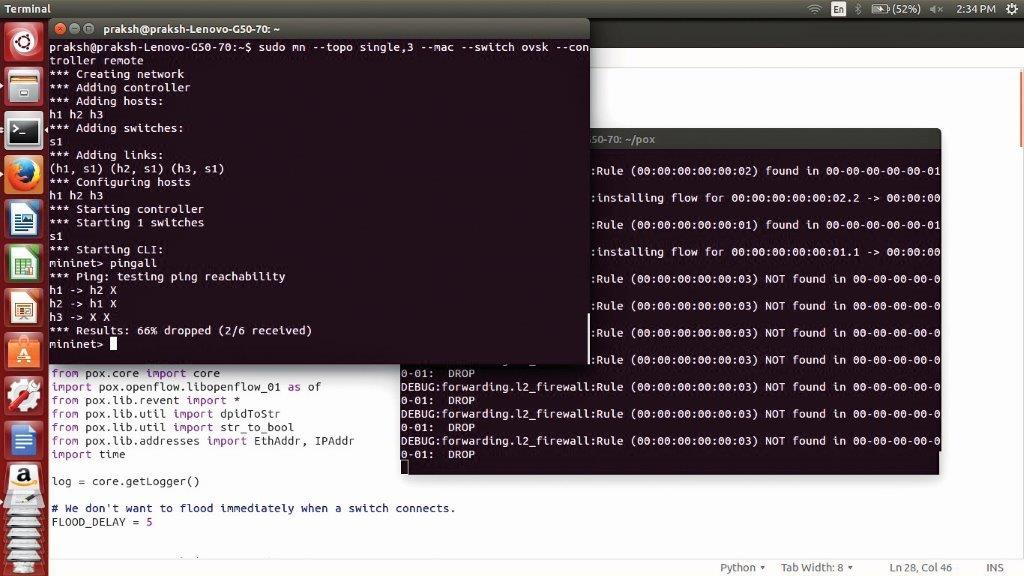Click the Wi-Fi network indicator
Screen dimensions: 1024x576
(814, 8)
